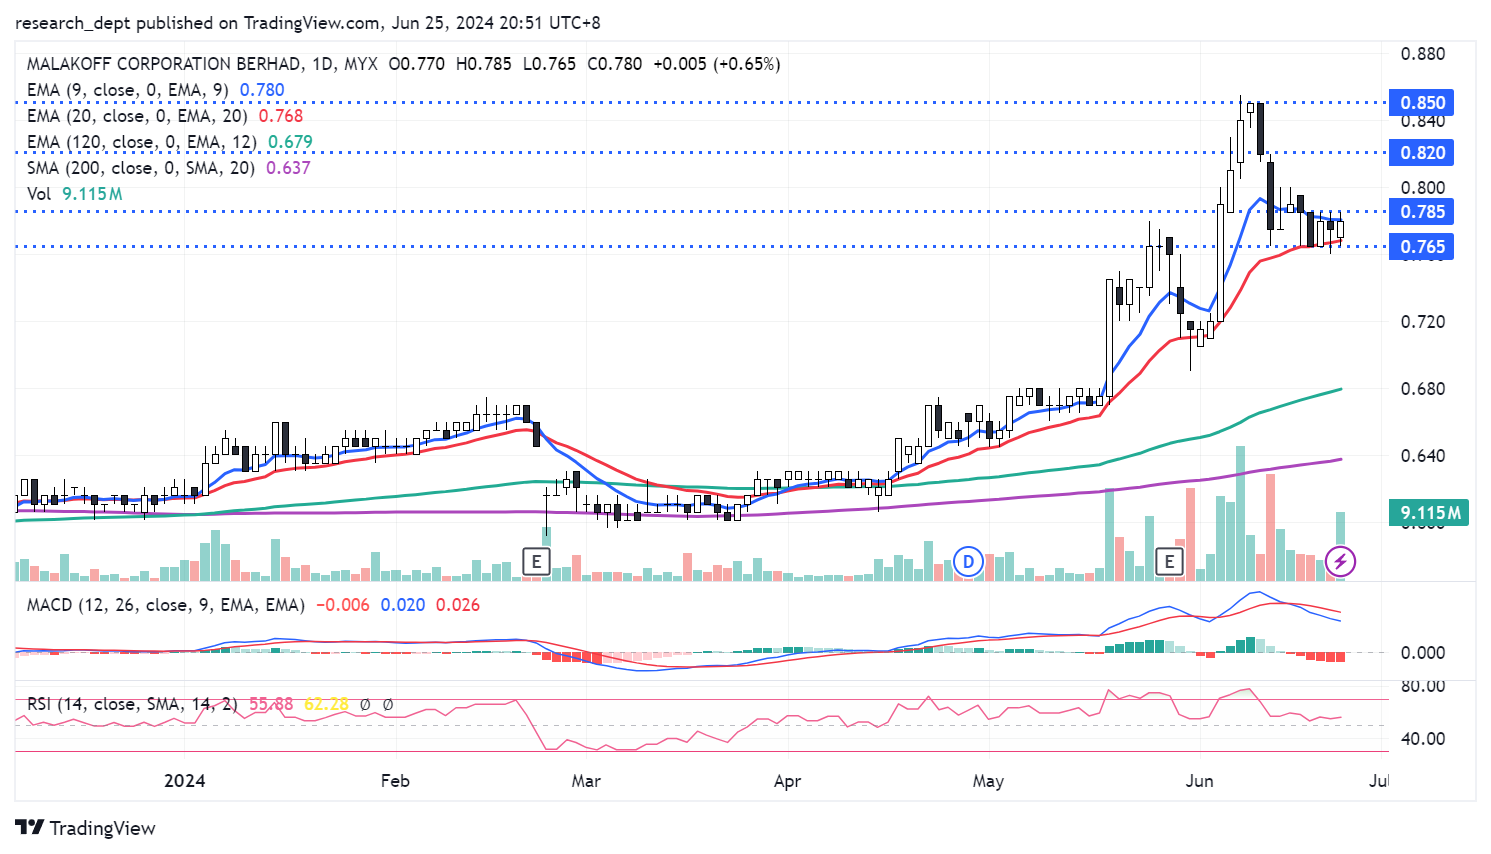Select the 0.820 horizontal line price label
The image size is (1491, 854).
pos(1421,153)
